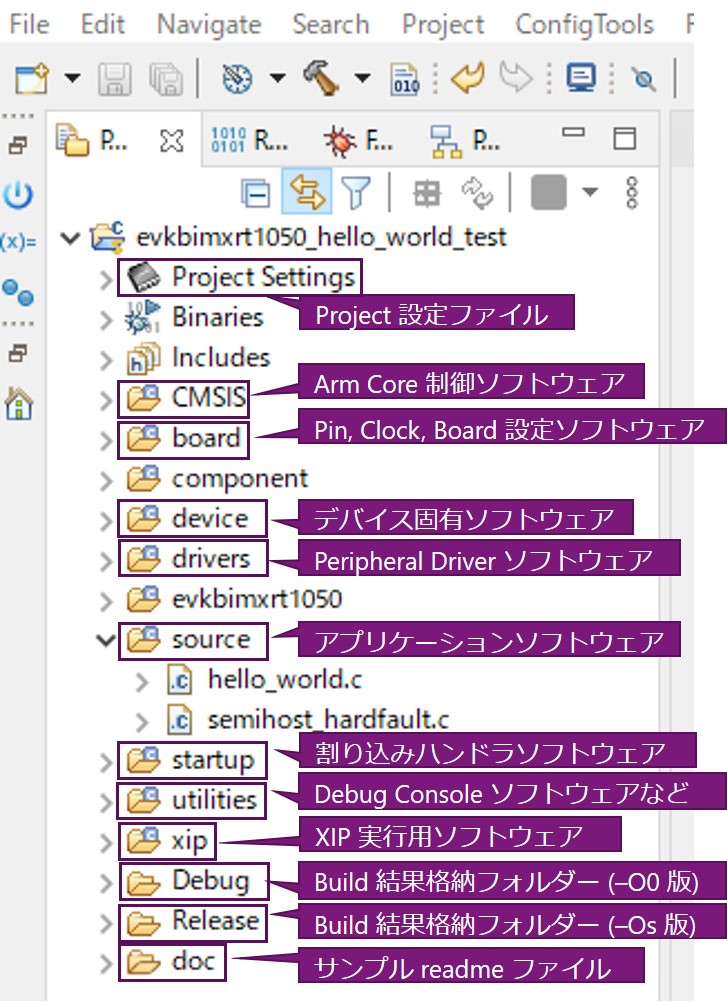
Task: Select the device folder
Action: point(187,518)
